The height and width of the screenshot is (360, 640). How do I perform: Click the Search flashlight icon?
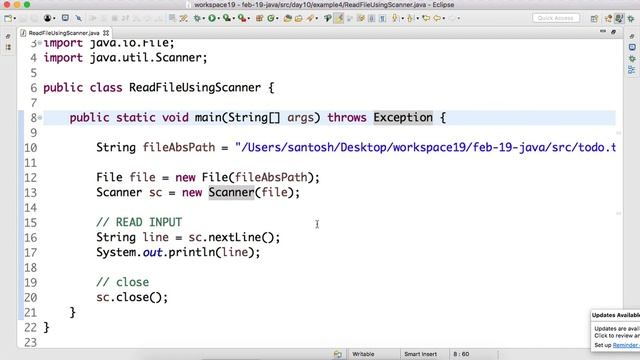coord(310,18)
